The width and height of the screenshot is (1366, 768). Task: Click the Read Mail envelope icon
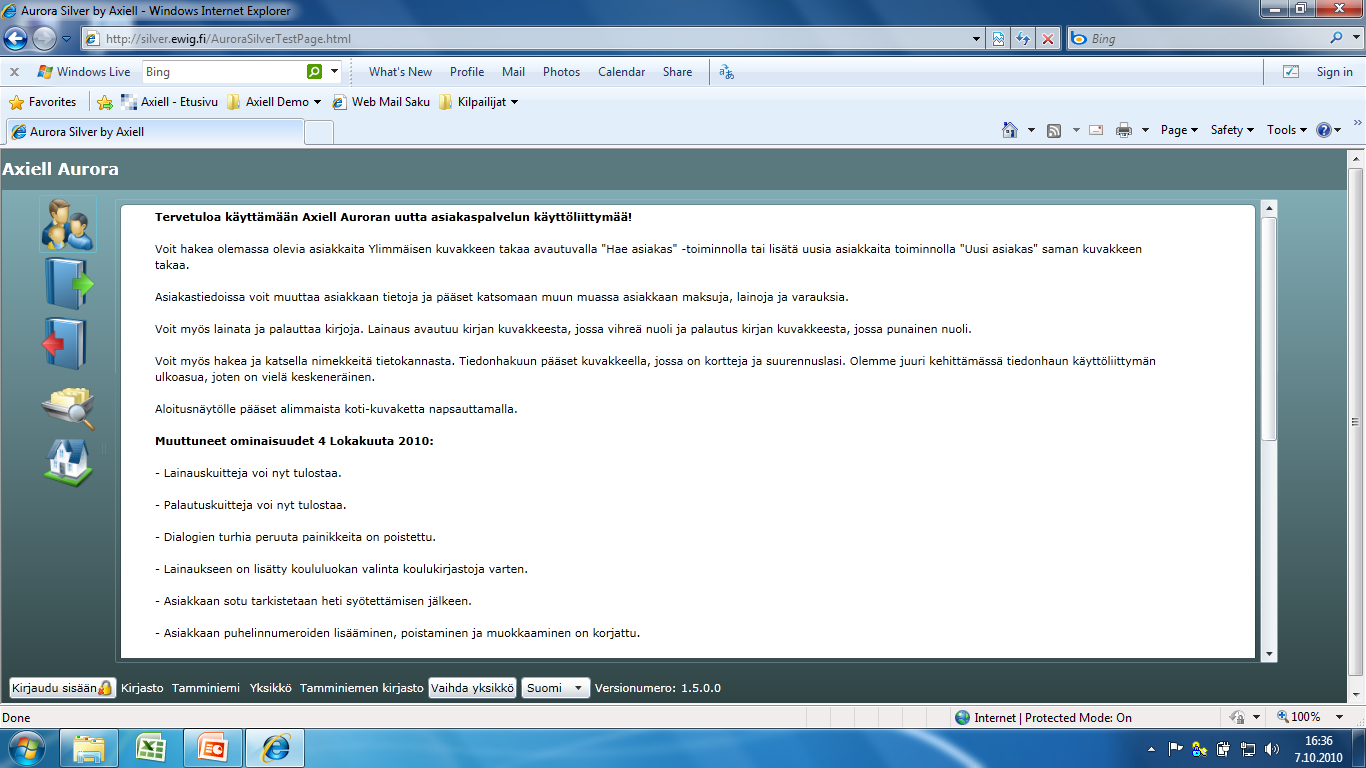(1096, 130)
